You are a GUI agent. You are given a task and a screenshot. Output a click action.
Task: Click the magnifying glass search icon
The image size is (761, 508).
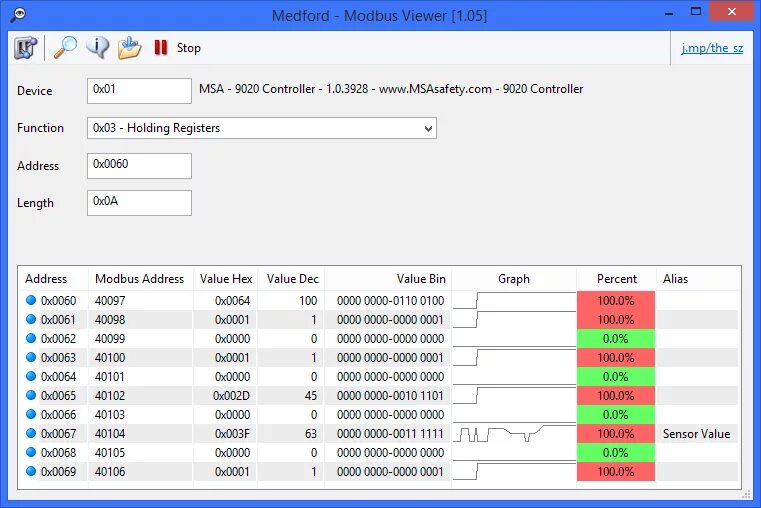pyautogui.click(x=65, y=48)
